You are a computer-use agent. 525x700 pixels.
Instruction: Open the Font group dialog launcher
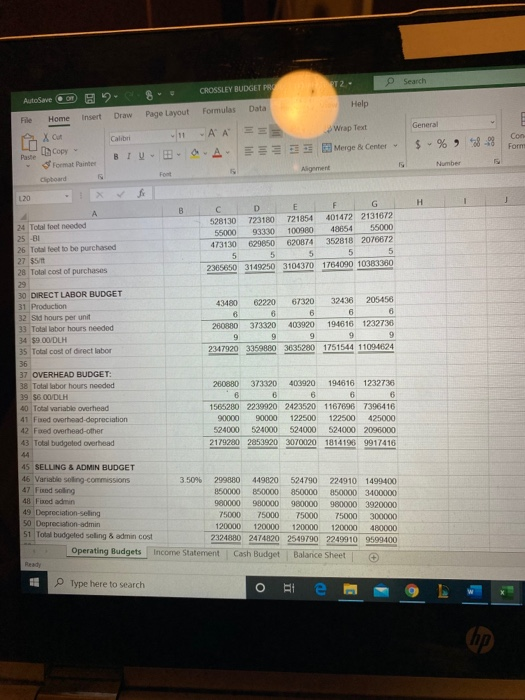[x=232, y=171]
